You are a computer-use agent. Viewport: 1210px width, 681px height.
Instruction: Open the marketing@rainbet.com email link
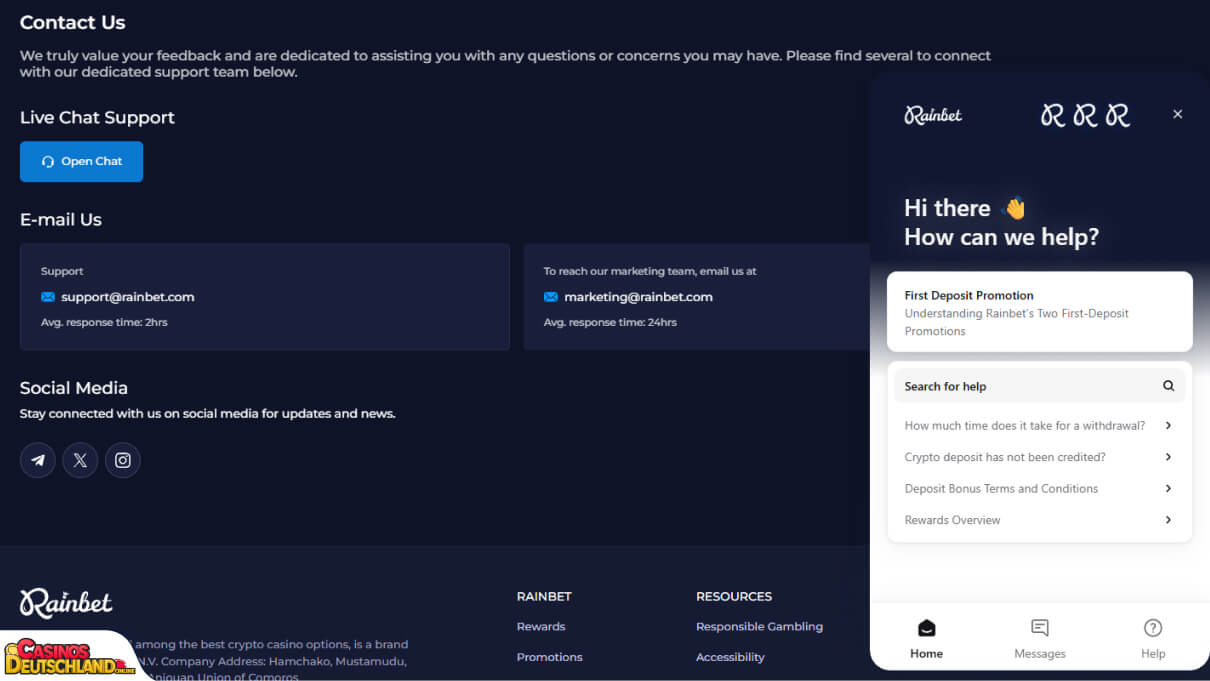638,297
